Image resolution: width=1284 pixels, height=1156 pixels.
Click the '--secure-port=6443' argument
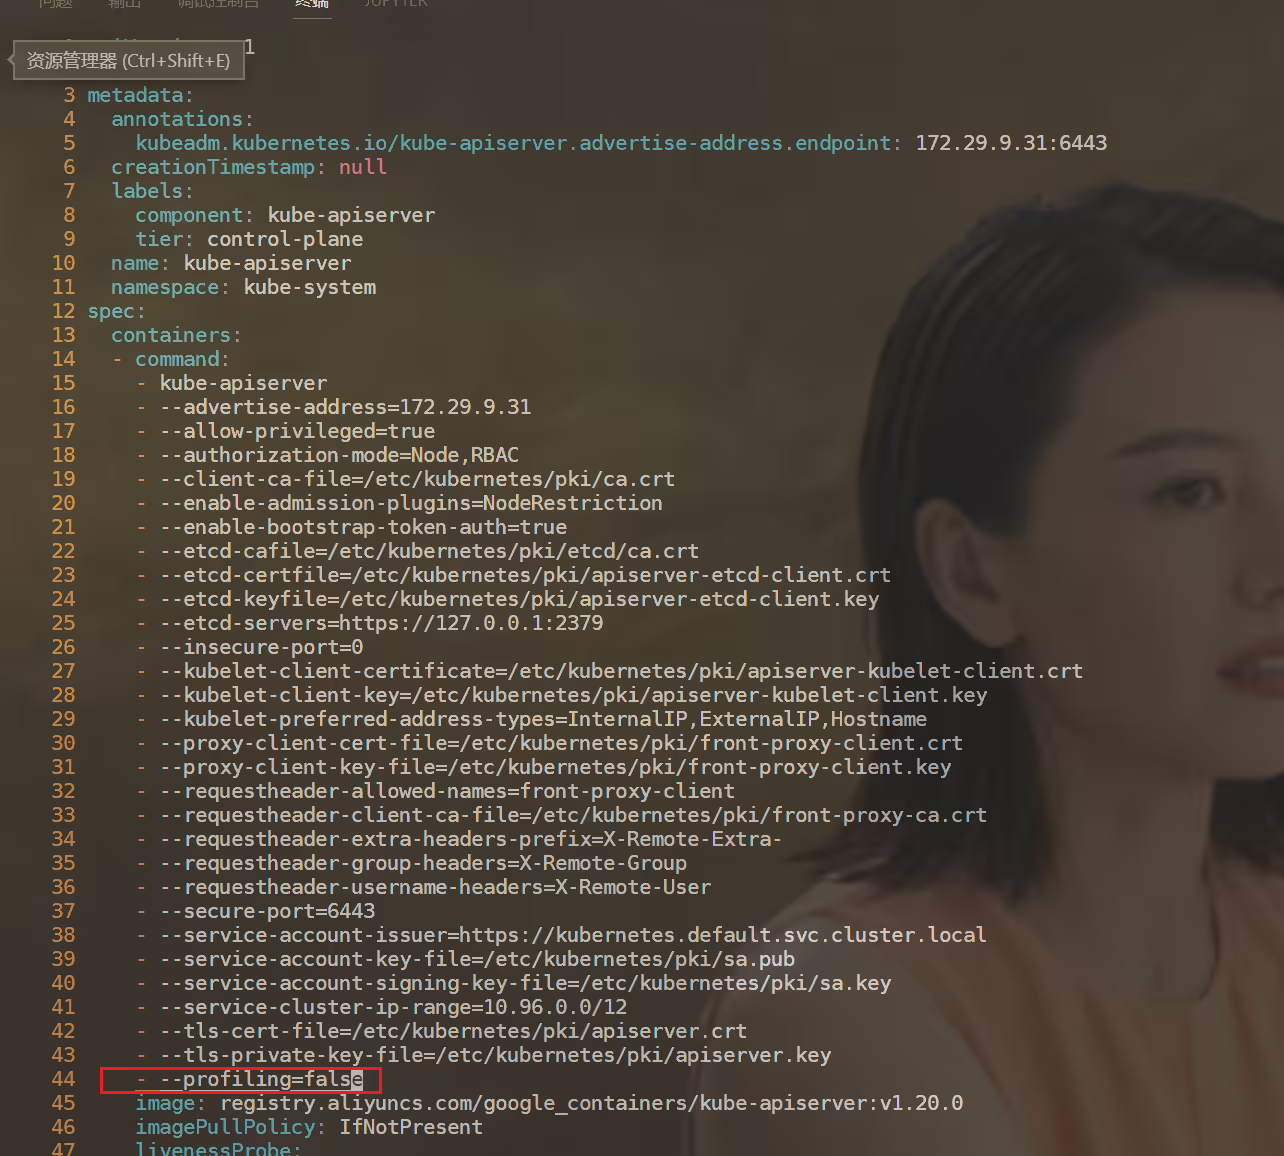click(x=267, y=911)
